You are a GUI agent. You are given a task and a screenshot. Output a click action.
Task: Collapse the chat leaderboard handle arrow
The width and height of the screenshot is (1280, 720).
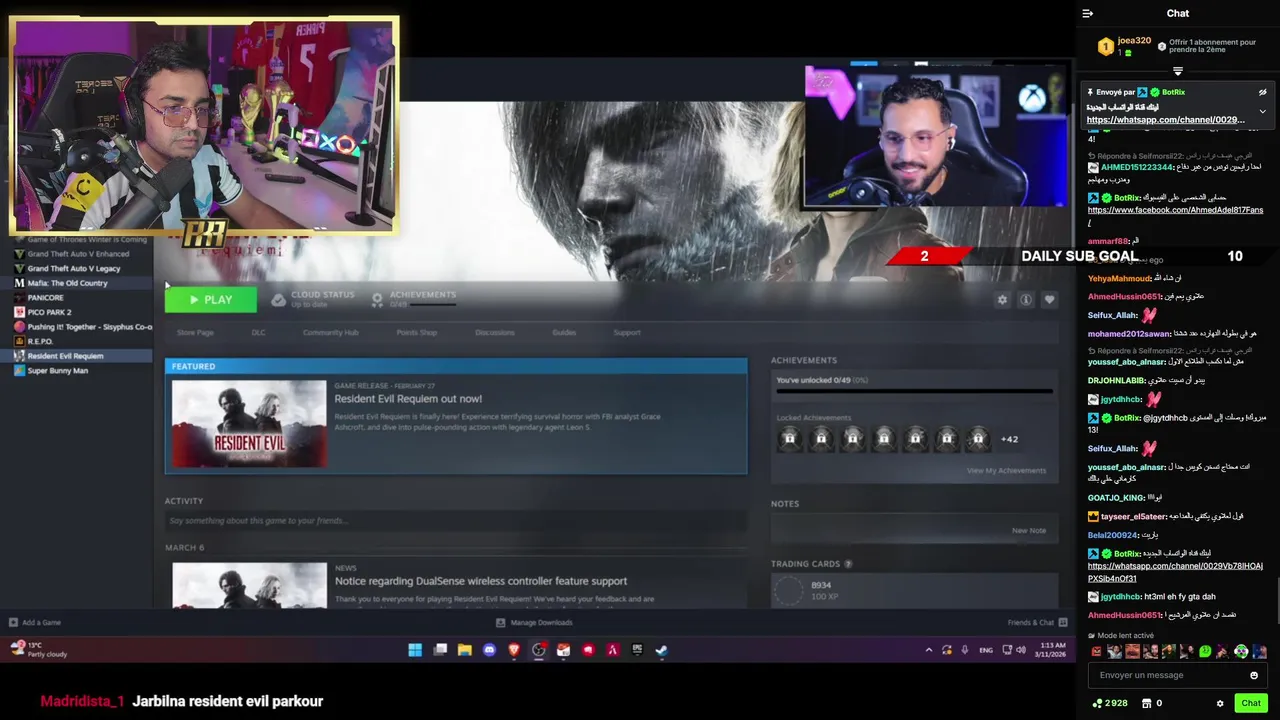pyautogui.click(x=1177, y=71)
